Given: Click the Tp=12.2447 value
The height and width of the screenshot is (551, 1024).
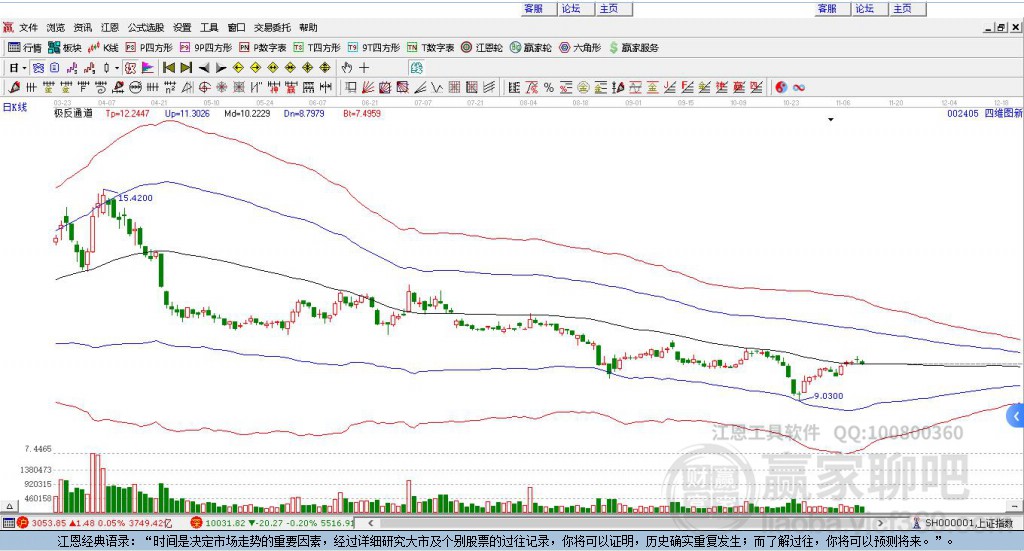Looking at the screenshot, I should 127,114.
